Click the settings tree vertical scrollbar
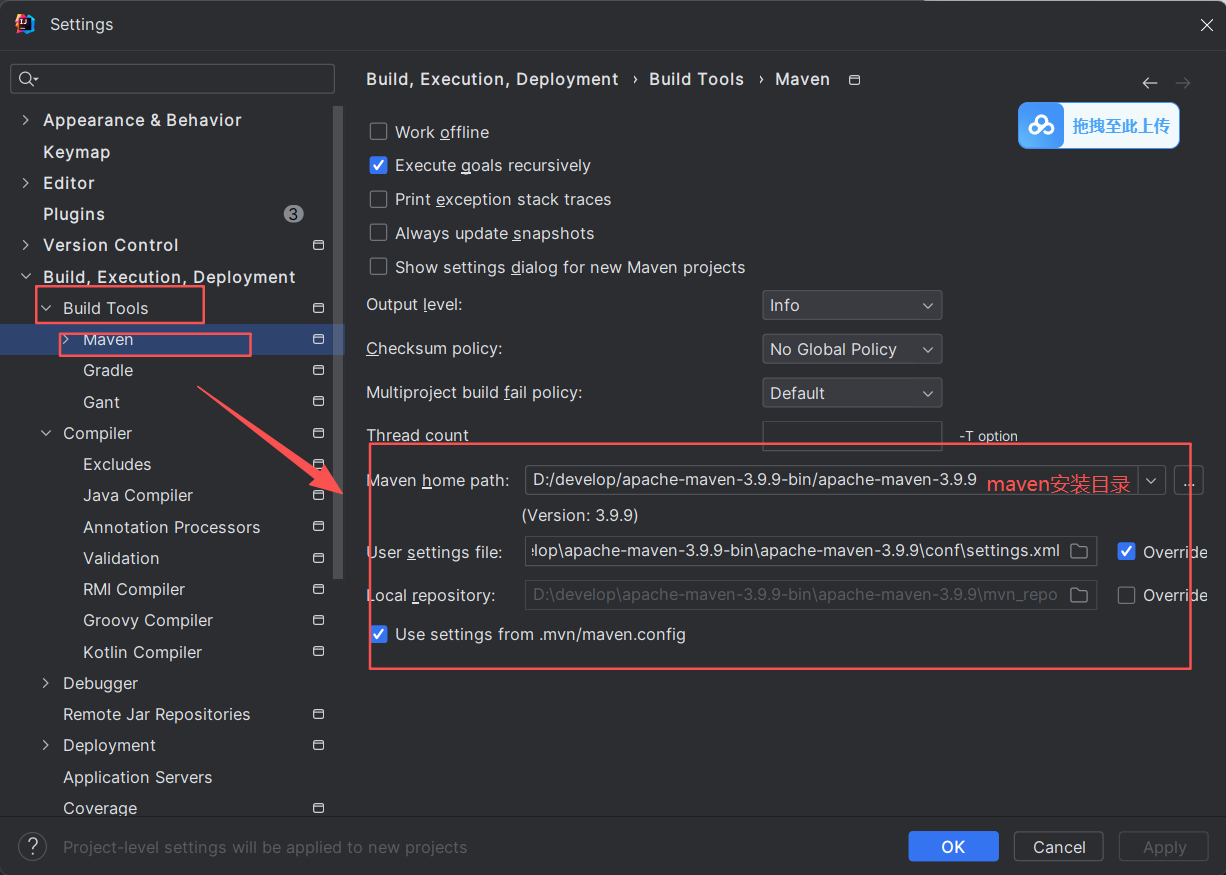This screenshot has width=1226, height=875. coord(338,340)
